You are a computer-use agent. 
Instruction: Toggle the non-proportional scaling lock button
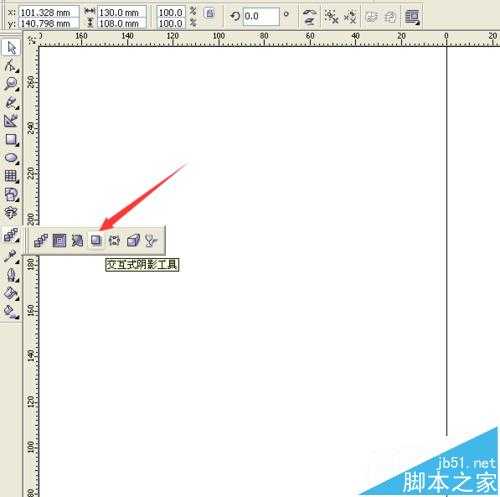point(210,14)
